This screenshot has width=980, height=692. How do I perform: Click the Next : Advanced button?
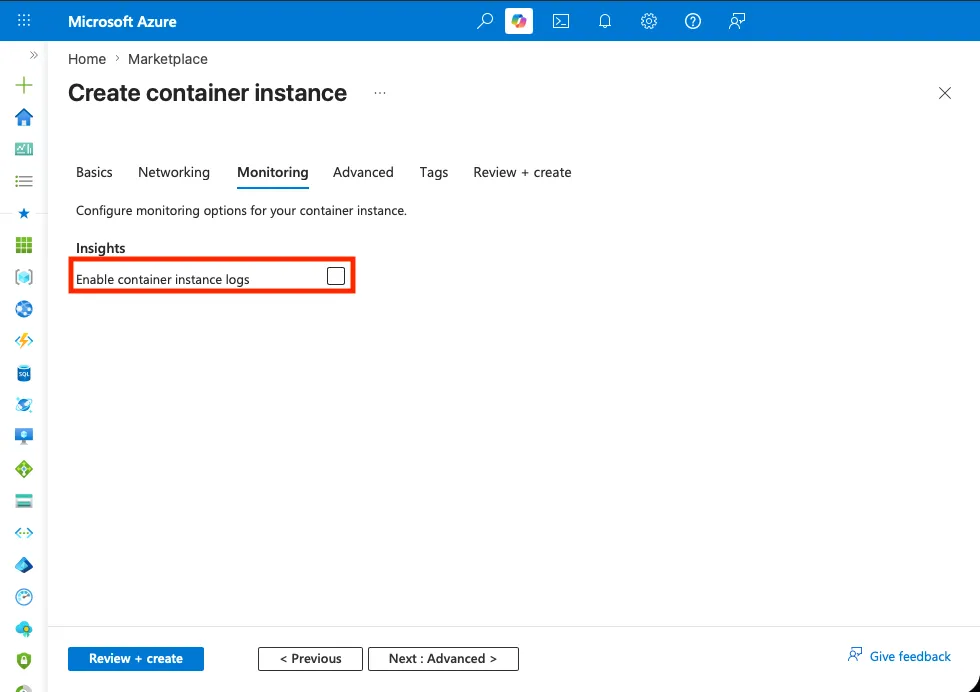pyautogui.click(x=443, y=659)
